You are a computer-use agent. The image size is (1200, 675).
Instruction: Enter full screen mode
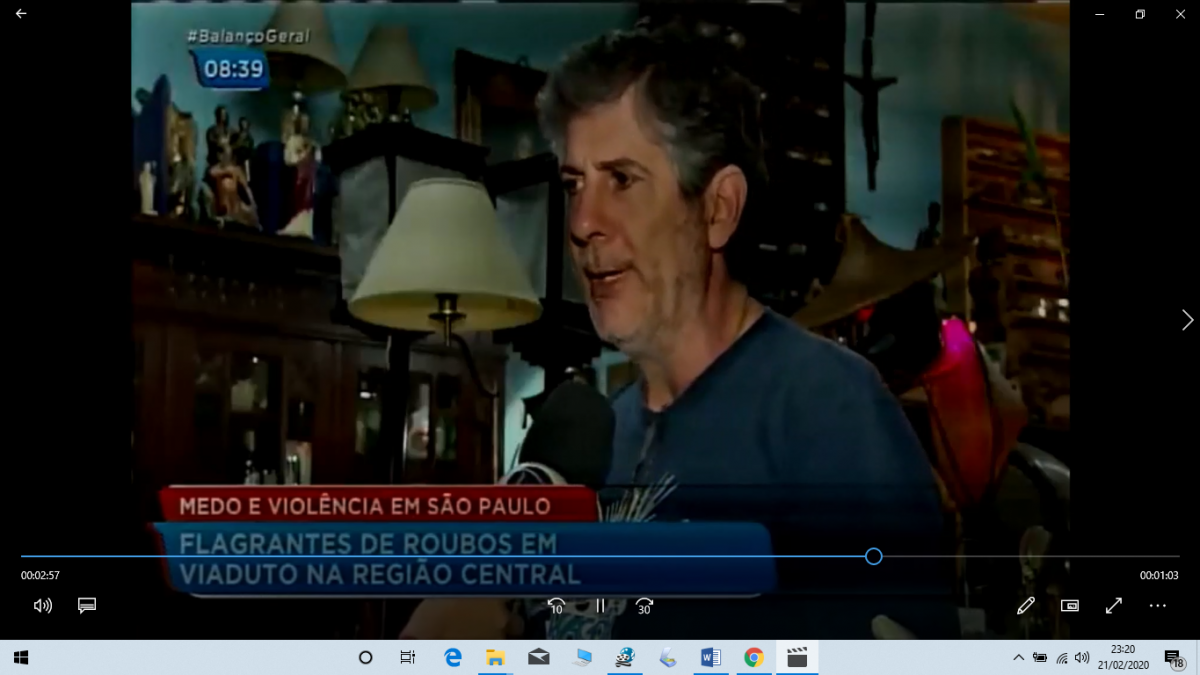click(x=1114, y=605)
